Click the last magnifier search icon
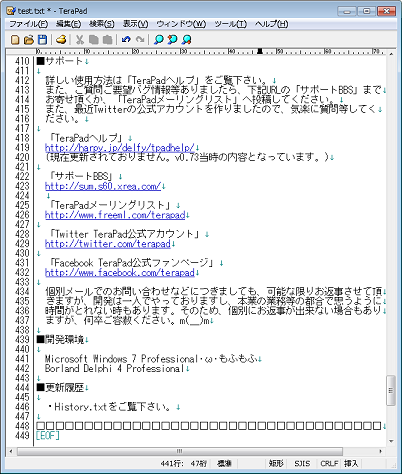Screen dimensions: 402x474 186,40
